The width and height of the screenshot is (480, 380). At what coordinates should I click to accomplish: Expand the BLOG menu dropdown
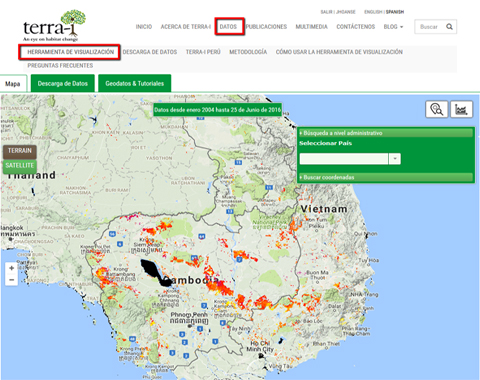pos(393,27)
